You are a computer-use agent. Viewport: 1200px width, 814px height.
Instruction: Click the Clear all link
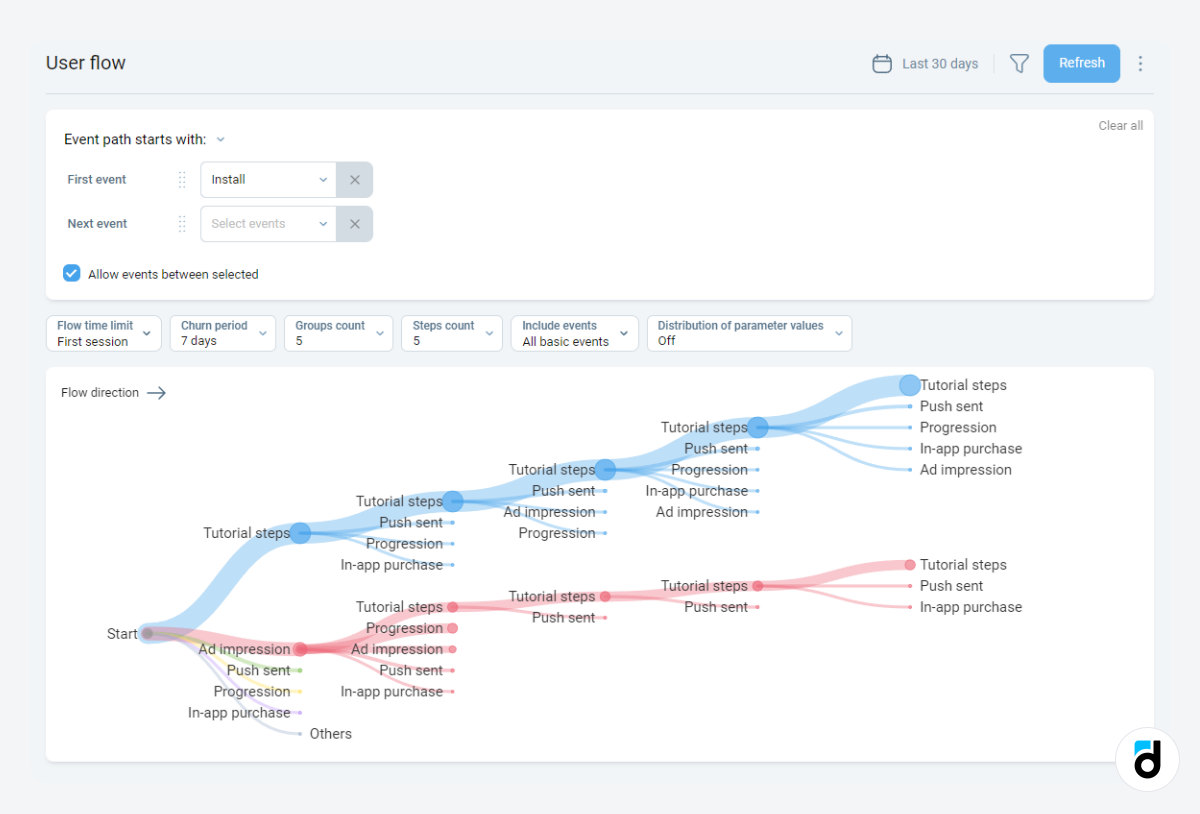[1120, 126]
